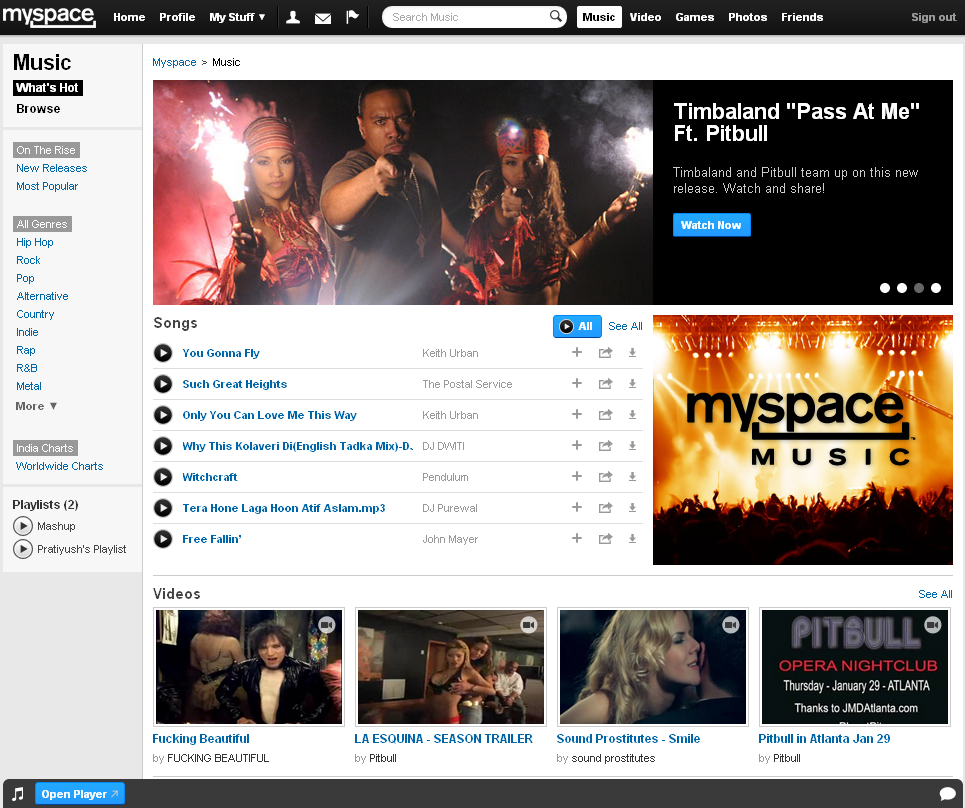Open the Profile menu item
This screenshot has height=808, width=965.
coord(177,17)
